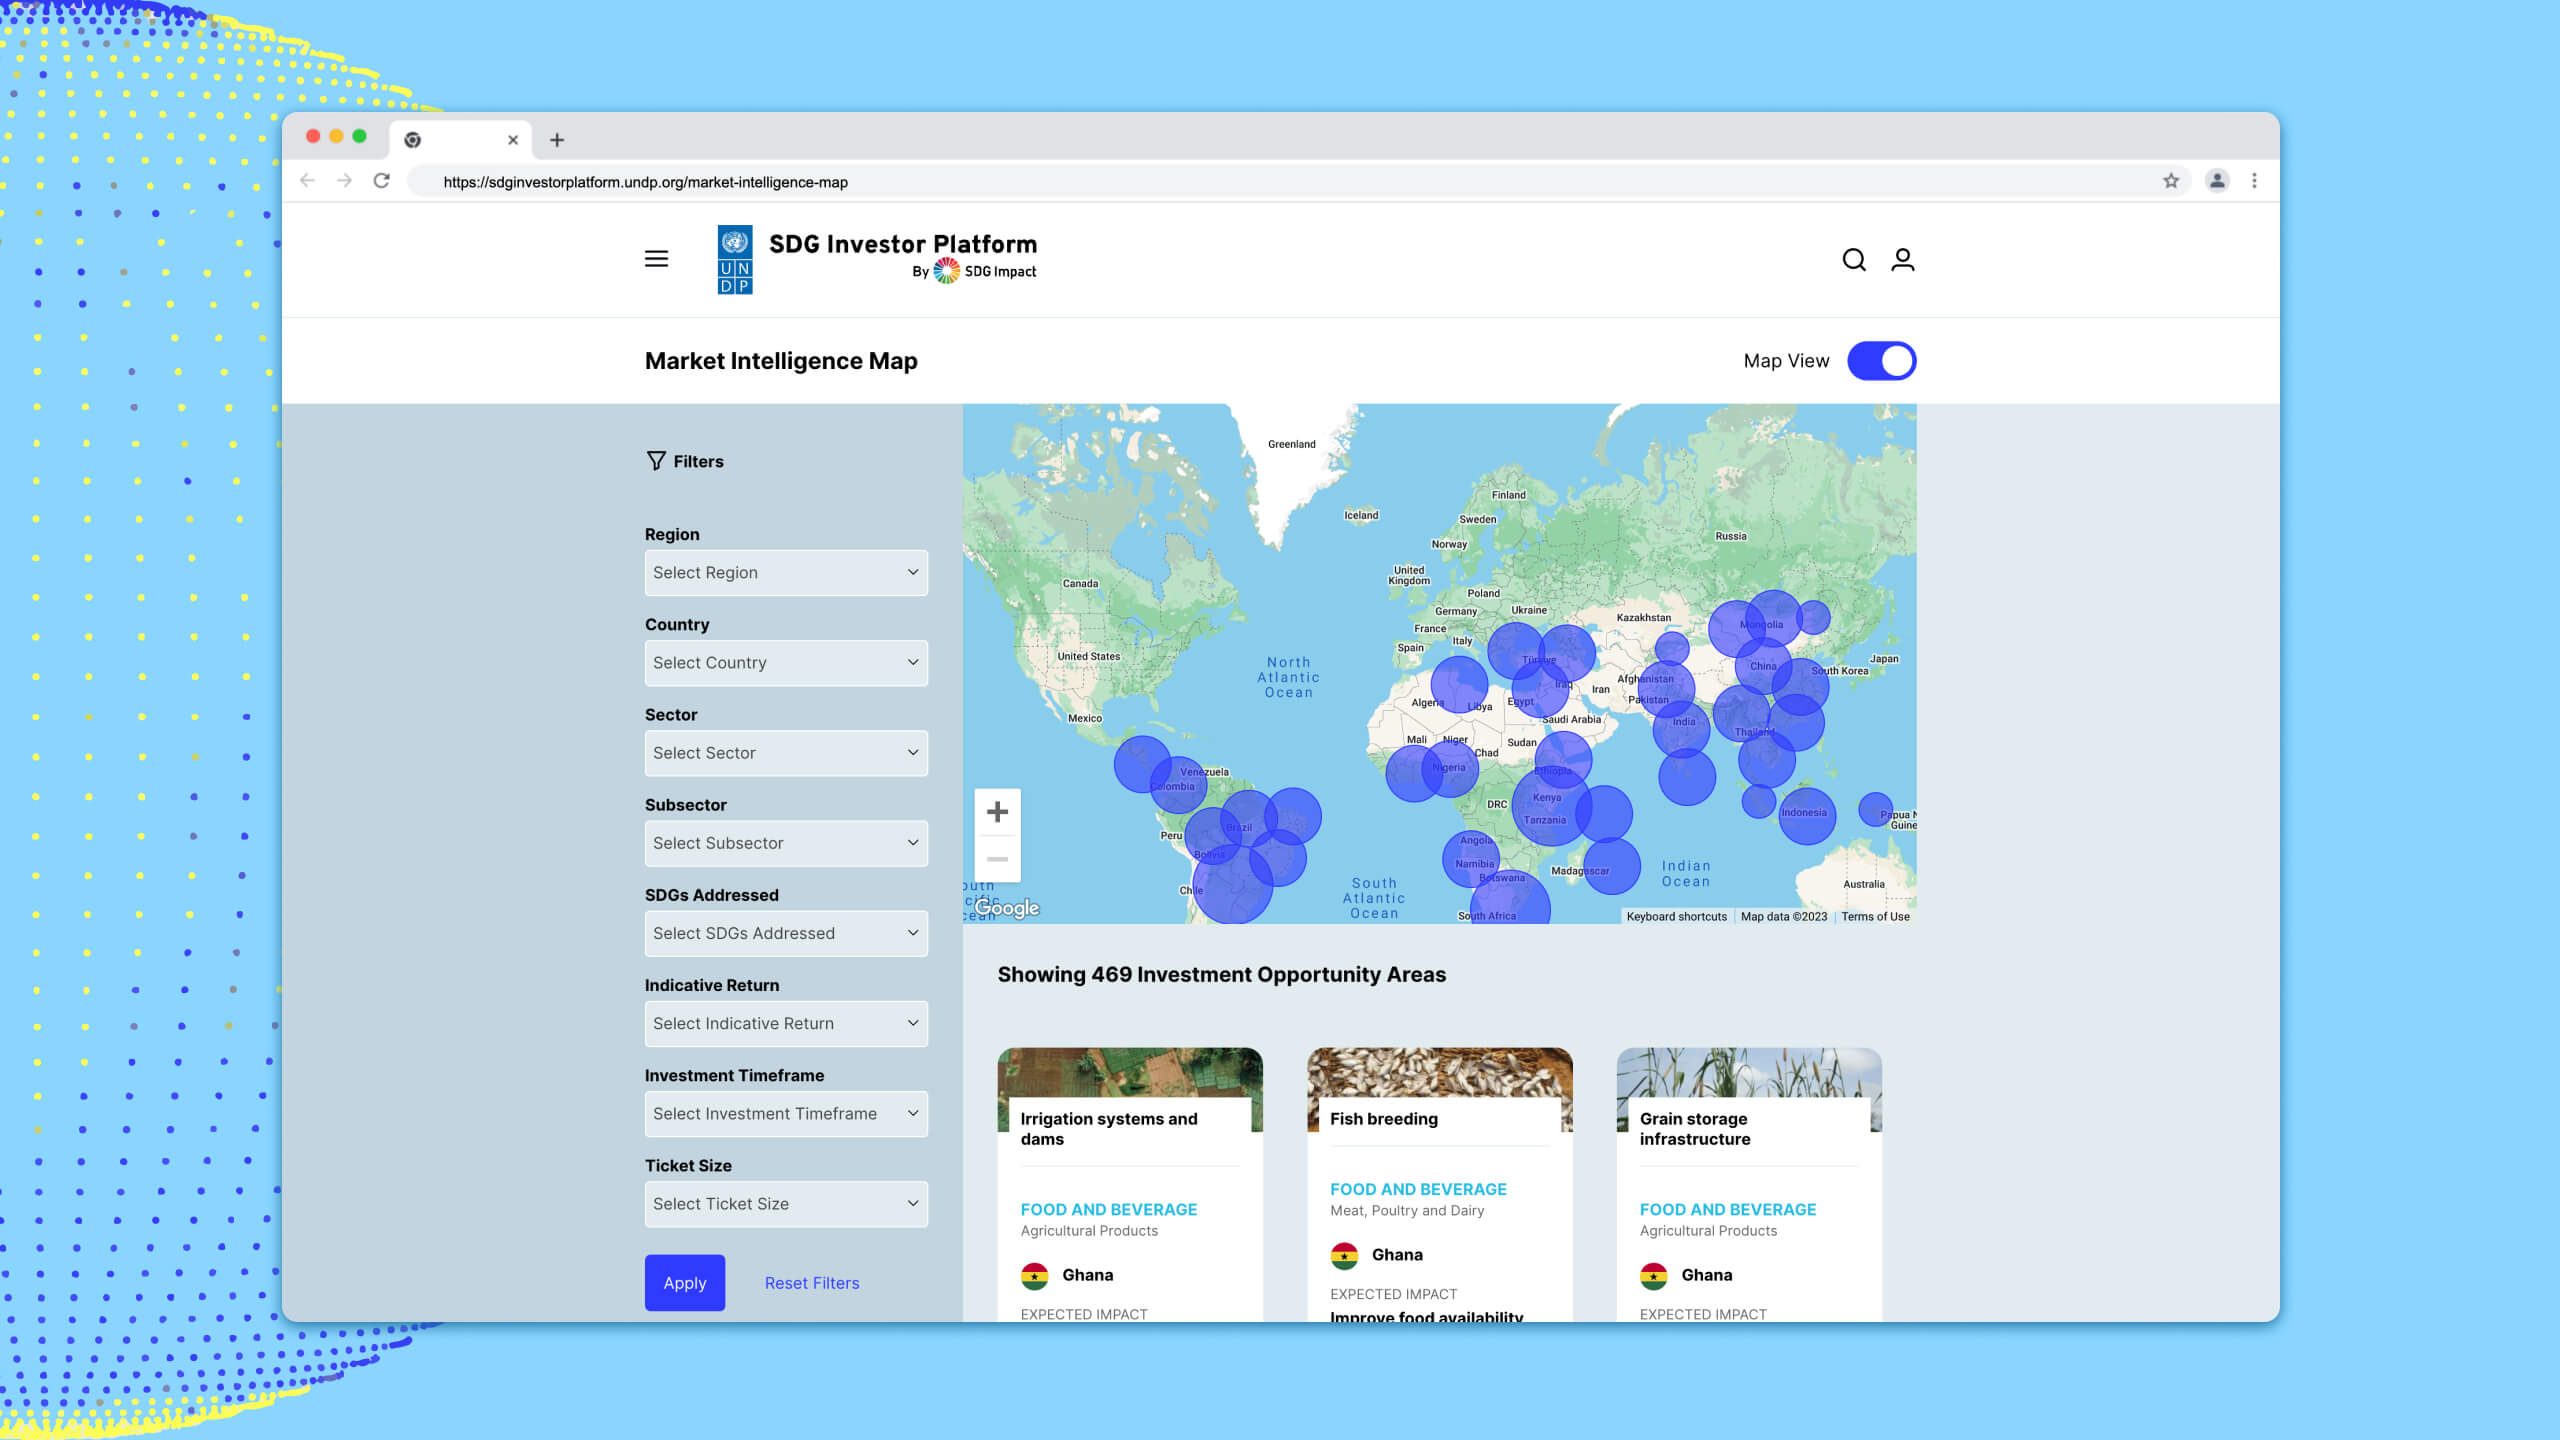Expand the Select Country dropdown
The image size is (2560, 1440).
click(x=786, y=662)
